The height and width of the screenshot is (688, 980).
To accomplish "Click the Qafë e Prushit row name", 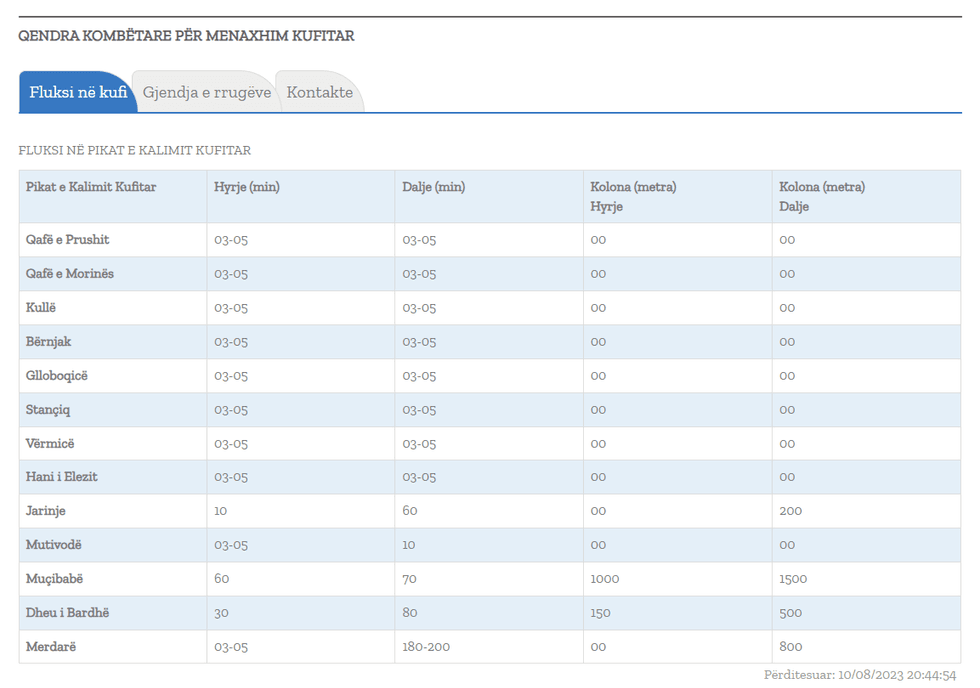I will [68, 240].
